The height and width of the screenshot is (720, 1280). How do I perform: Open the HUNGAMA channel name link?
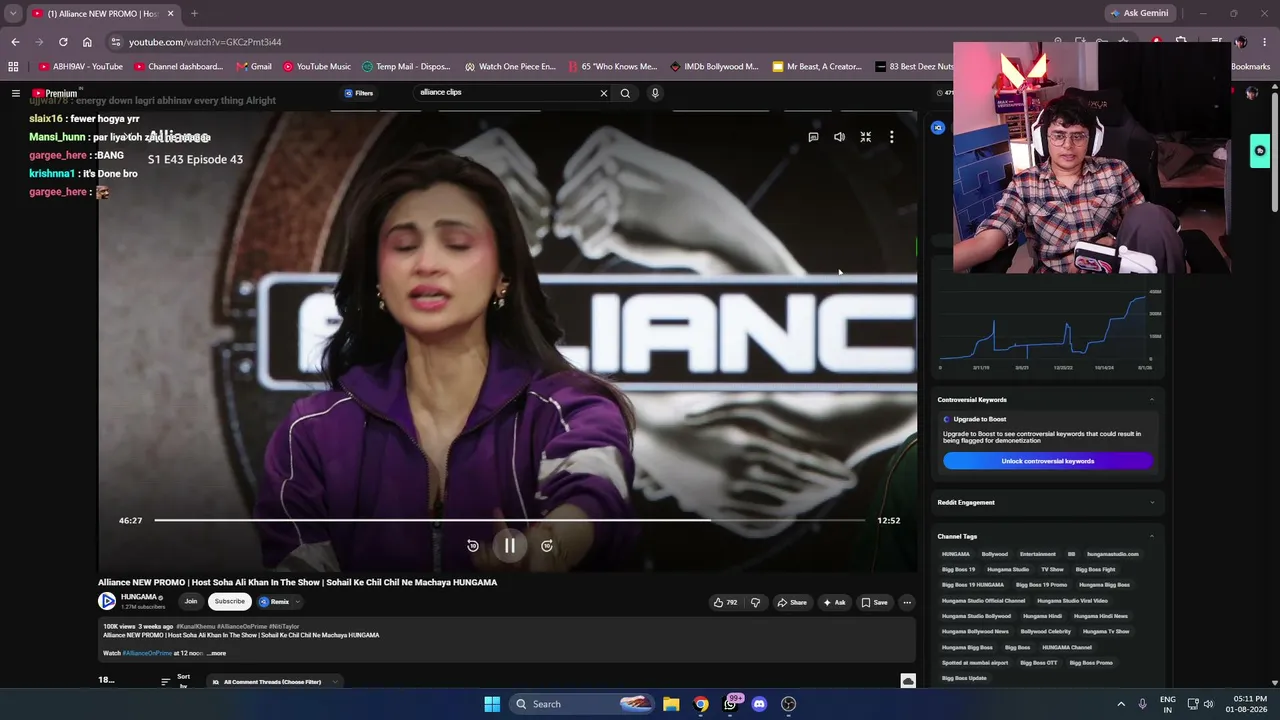[x=139, y=597]
